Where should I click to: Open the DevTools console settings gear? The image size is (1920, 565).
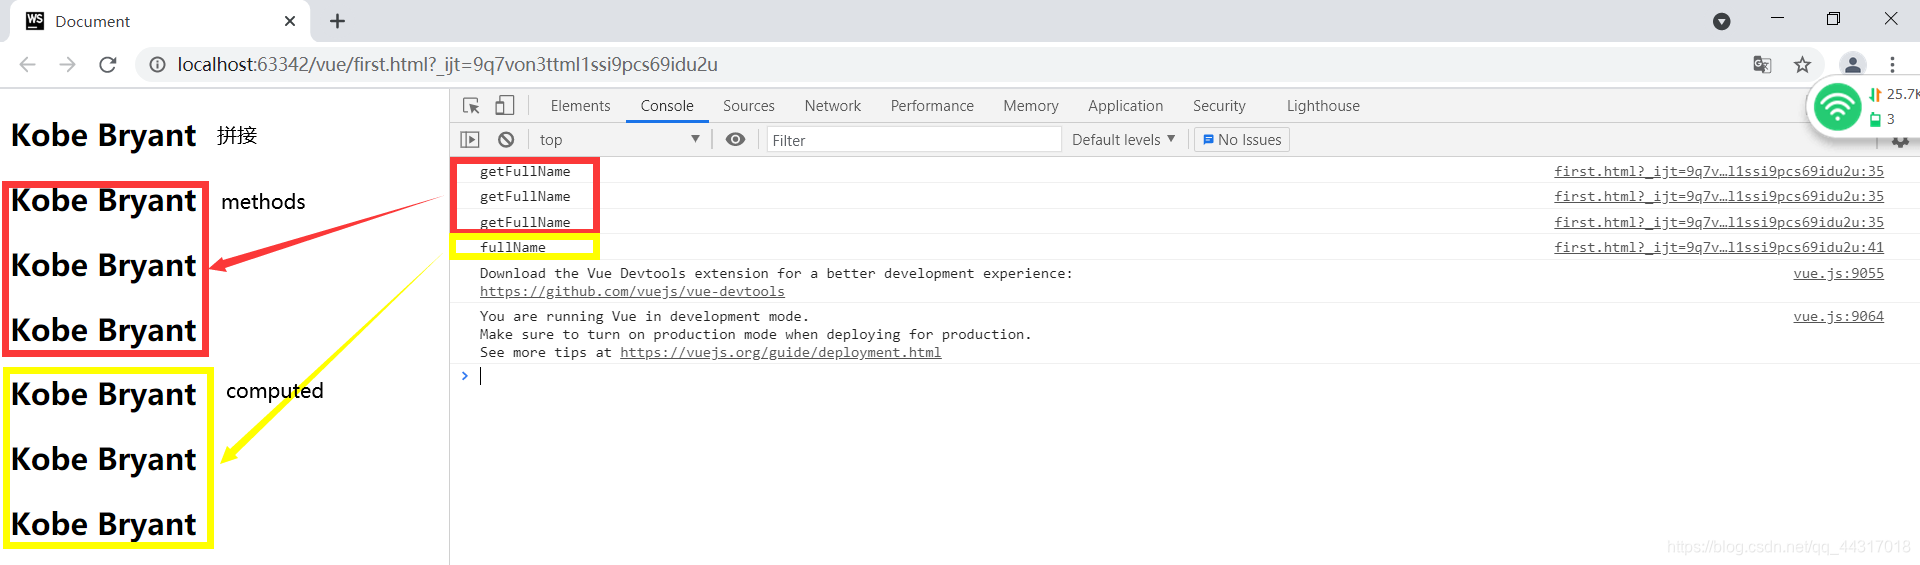point(1900,142)
